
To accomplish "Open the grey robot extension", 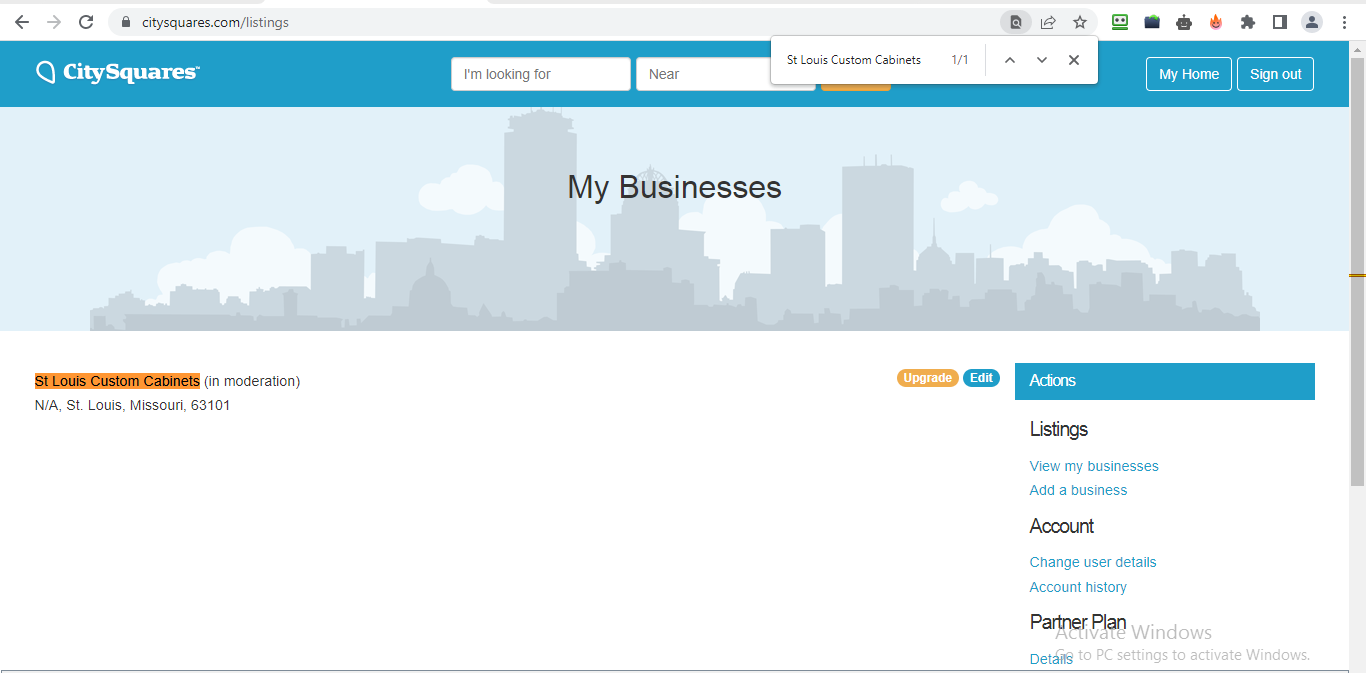I will (1184, 22).
